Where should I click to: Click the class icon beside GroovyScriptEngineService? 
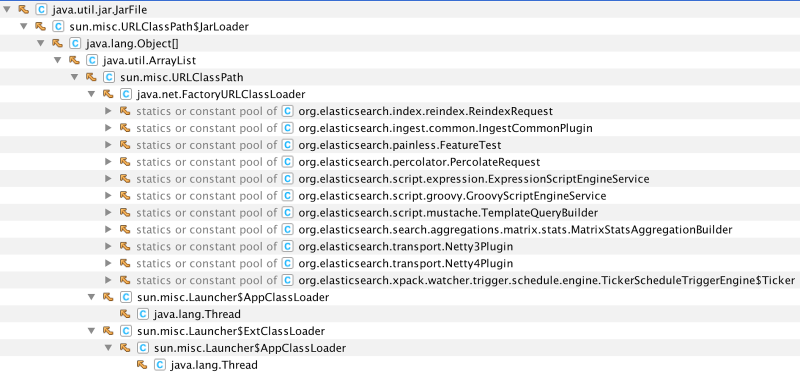pos(288,195)
